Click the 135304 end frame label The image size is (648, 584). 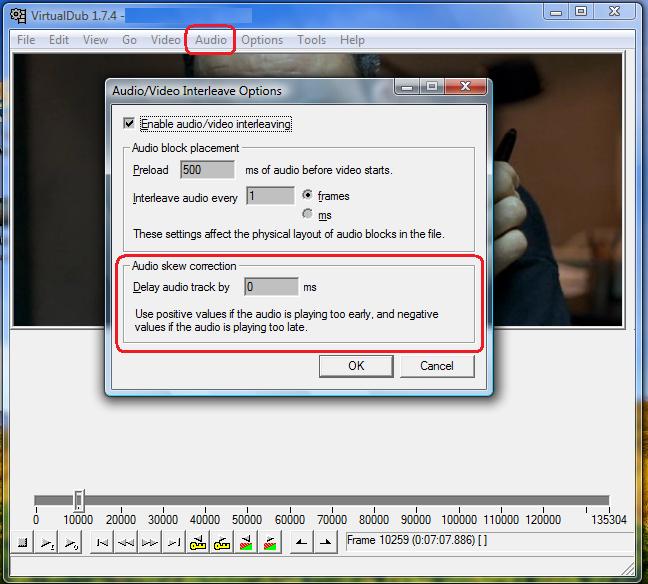coord(609,520)
